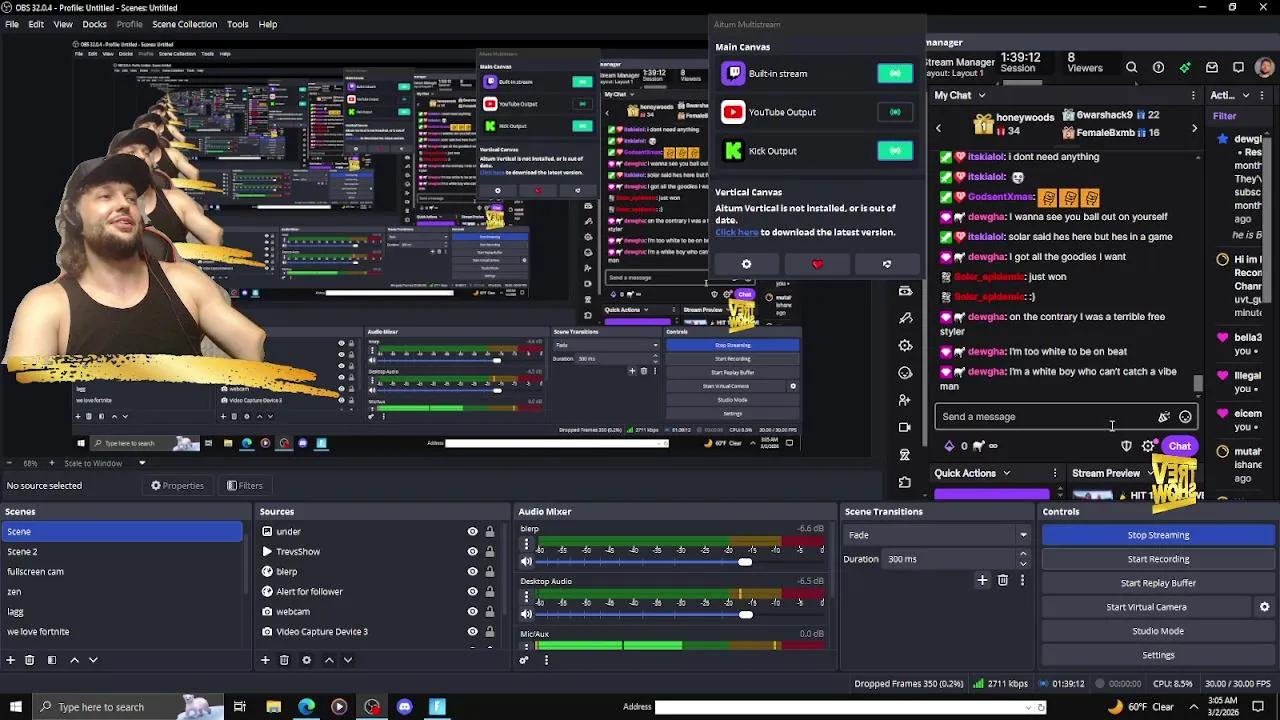Toggle Built-in stream output switch
This screenshot has width=1280, height=720.
coord(895,74)
